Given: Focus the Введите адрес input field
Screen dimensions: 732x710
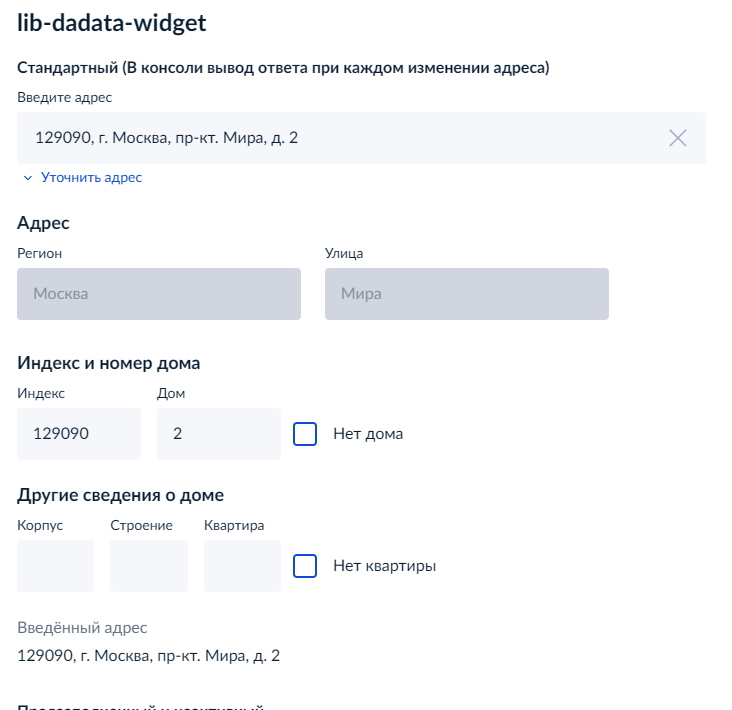Looking at the screenshot, I should 361,138.
